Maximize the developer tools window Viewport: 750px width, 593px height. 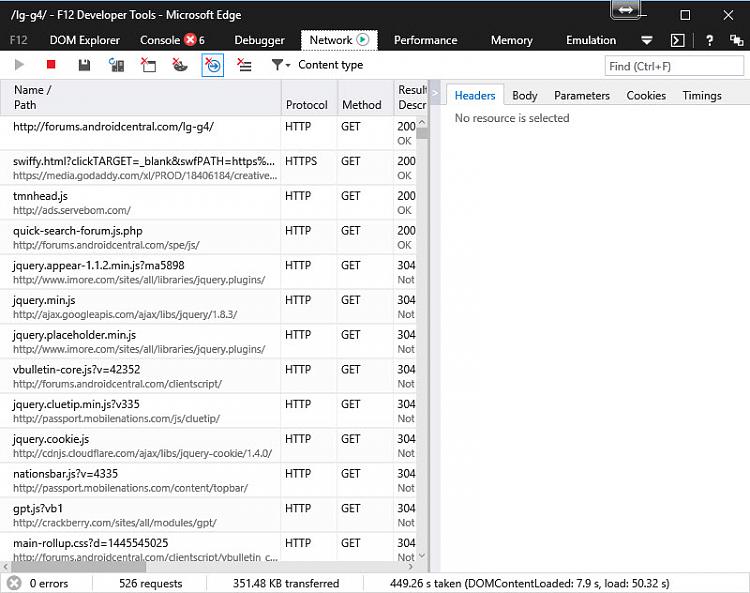(685, 15)
